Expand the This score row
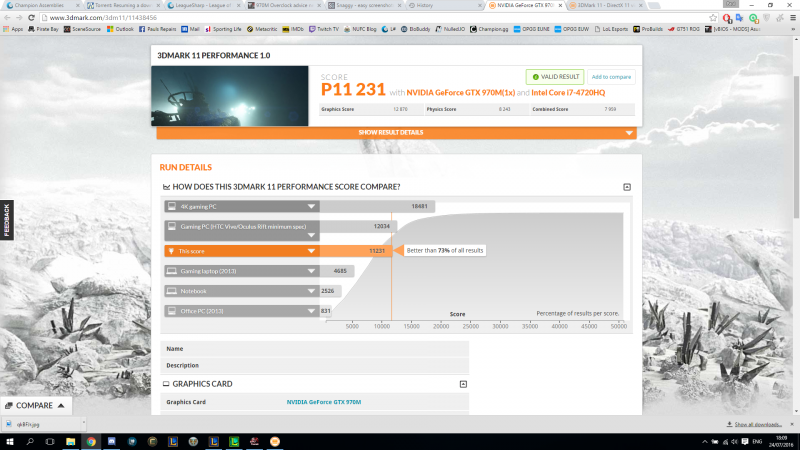 click(x=311, y=251)
